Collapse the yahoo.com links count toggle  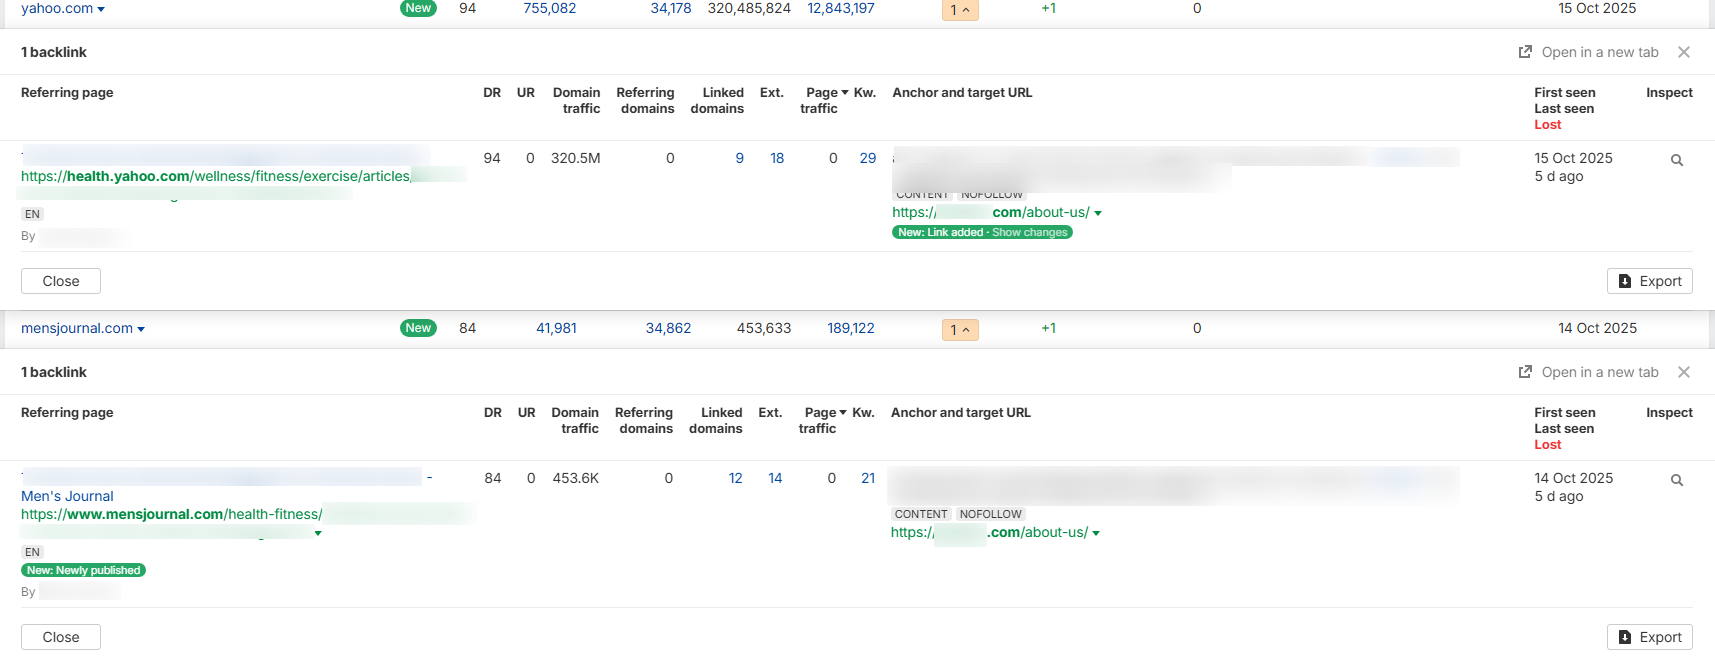[960, 10]
